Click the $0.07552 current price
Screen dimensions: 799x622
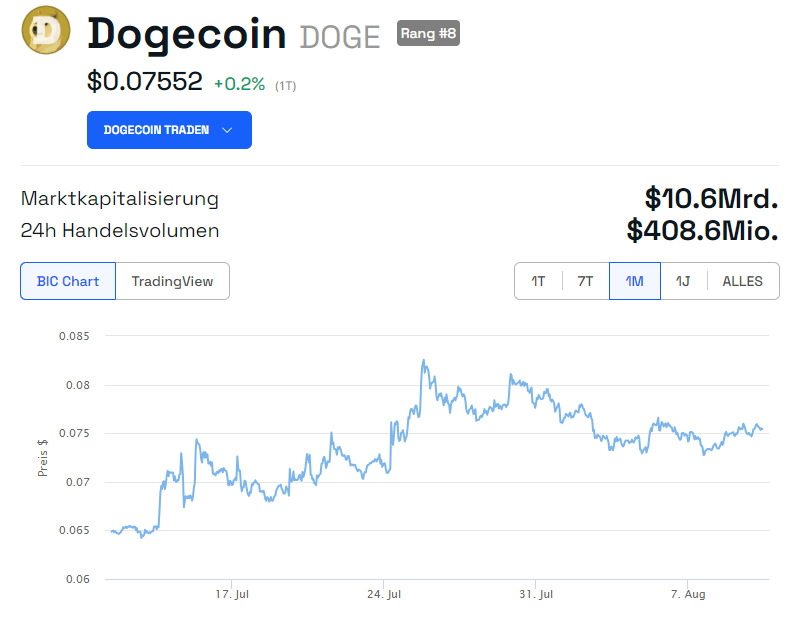(x=145, y=82)
